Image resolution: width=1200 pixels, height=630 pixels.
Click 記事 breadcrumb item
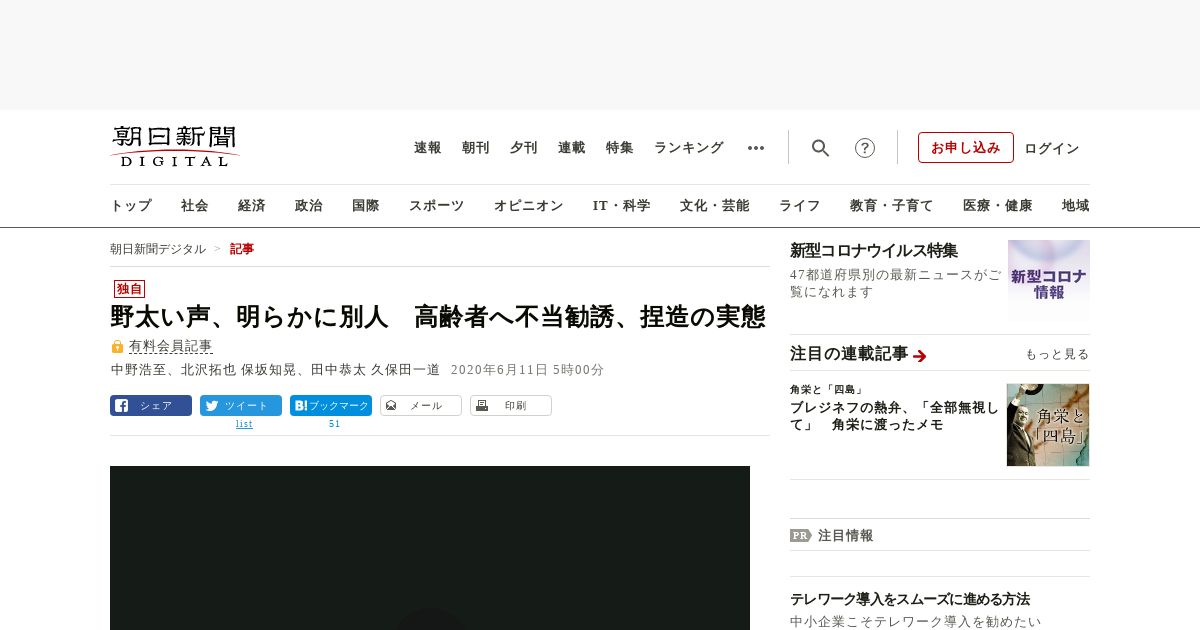pyautogui.click(x=242, y=249)
